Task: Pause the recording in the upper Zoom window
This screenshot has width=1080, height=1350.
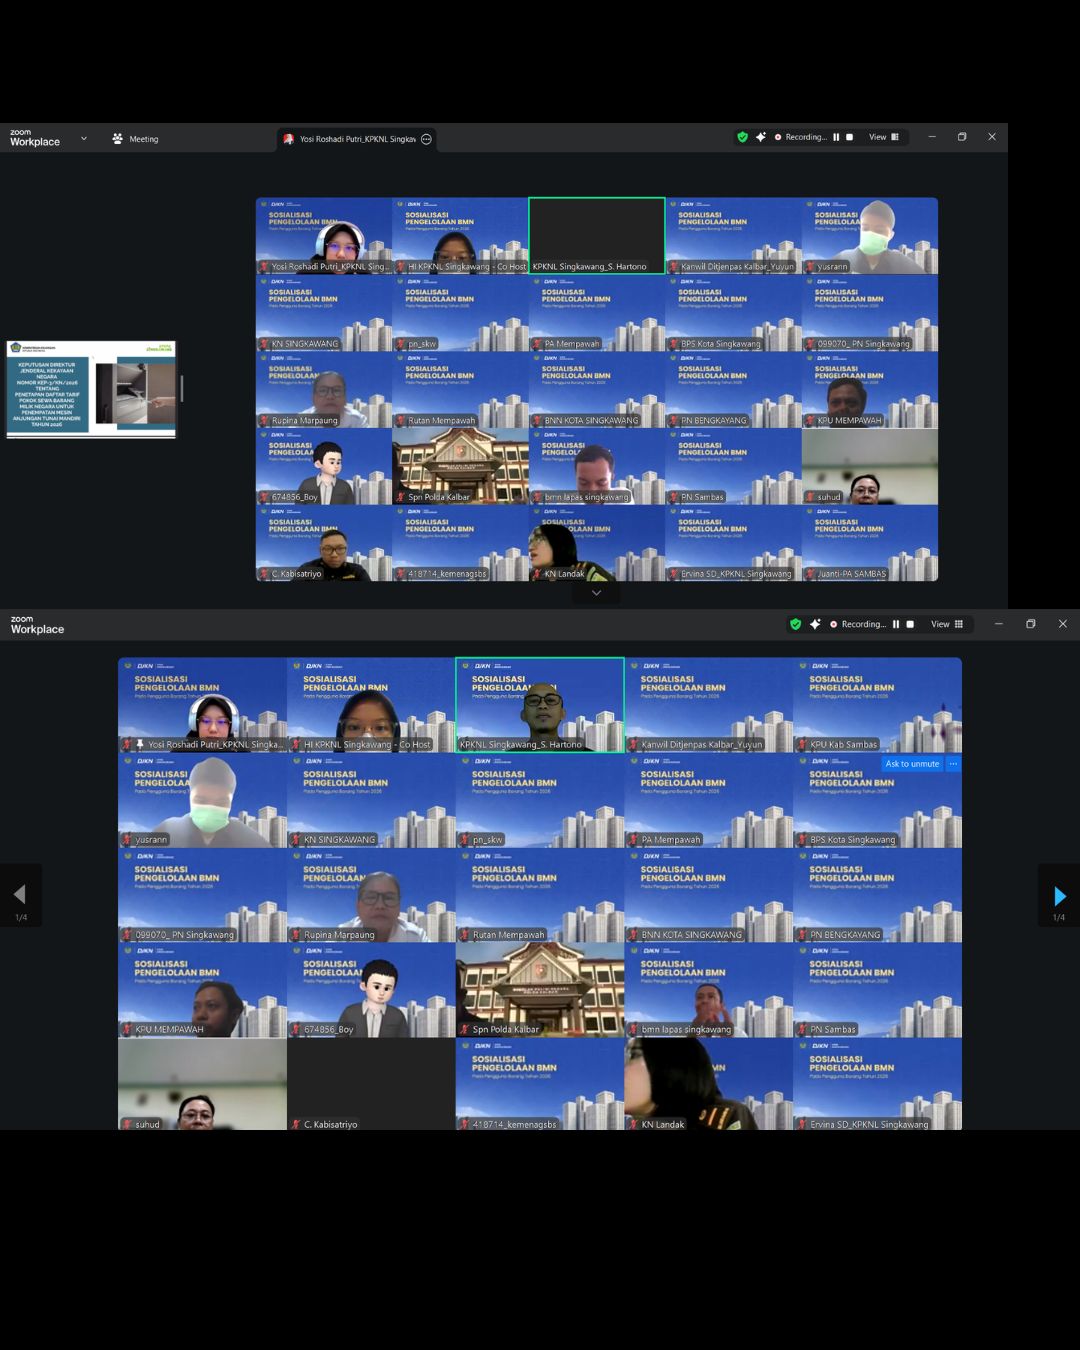Action: 836,137
